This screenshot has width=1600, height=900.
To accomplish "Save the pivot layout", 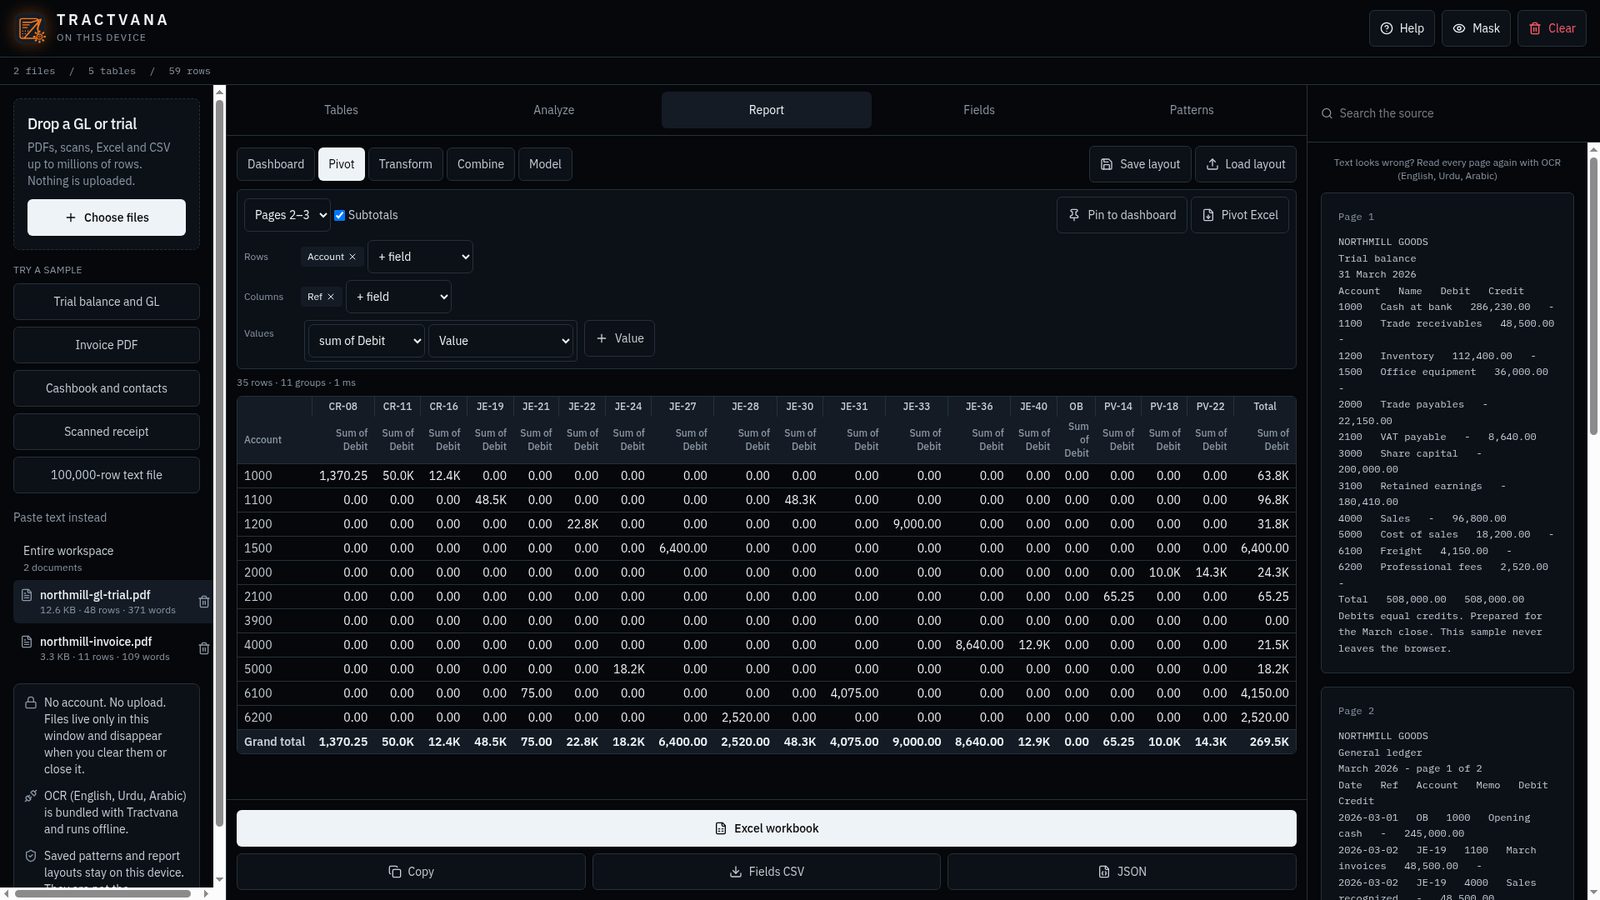I will tap(1140, 164).
